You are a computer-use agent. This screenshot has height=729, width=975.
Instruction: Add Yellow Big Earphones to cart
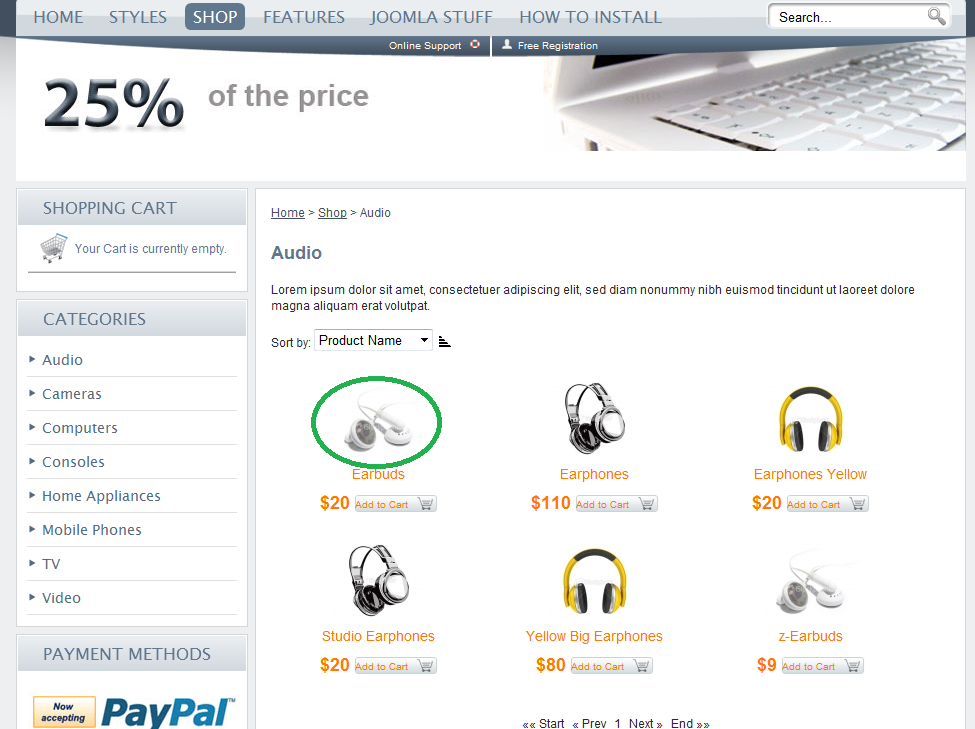[611, 666]
